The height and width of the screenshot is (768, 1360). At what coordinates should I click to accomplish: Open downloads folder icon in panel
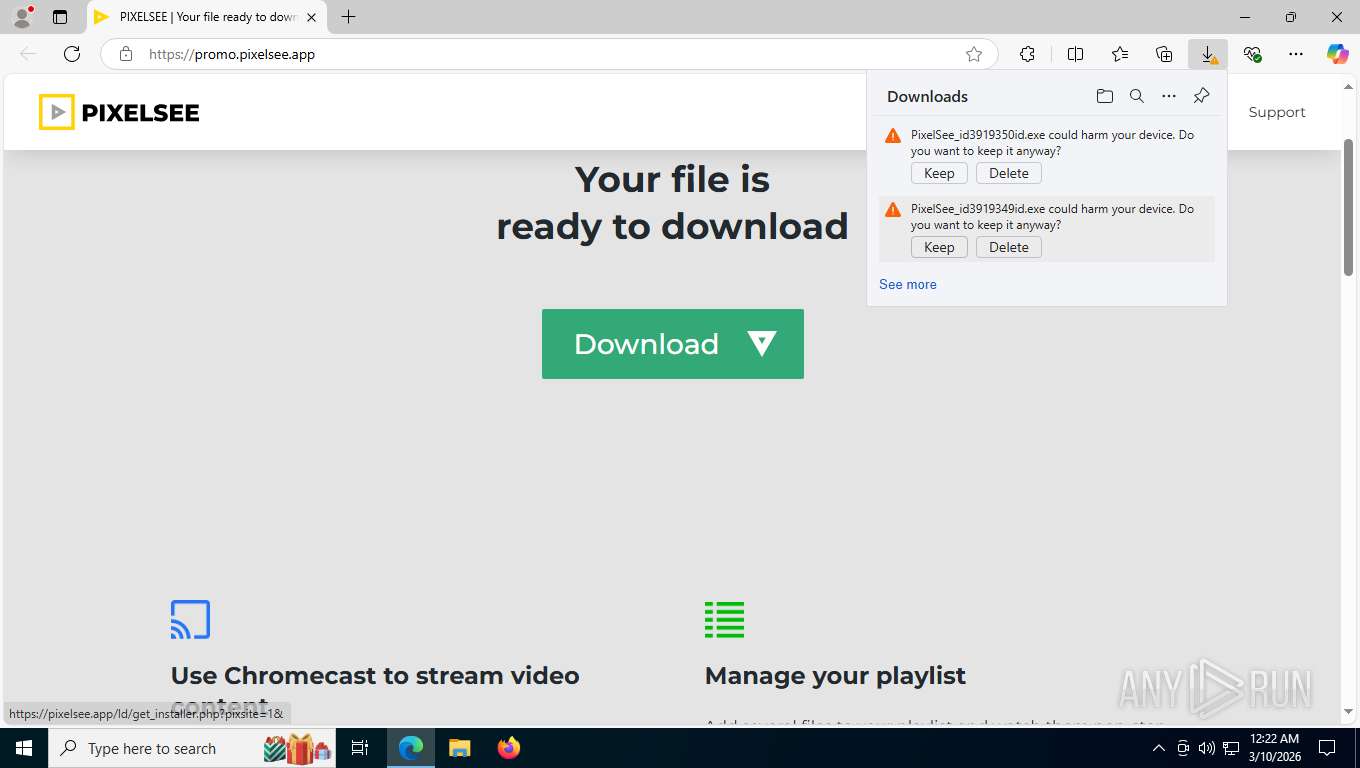click(1104, 96)
